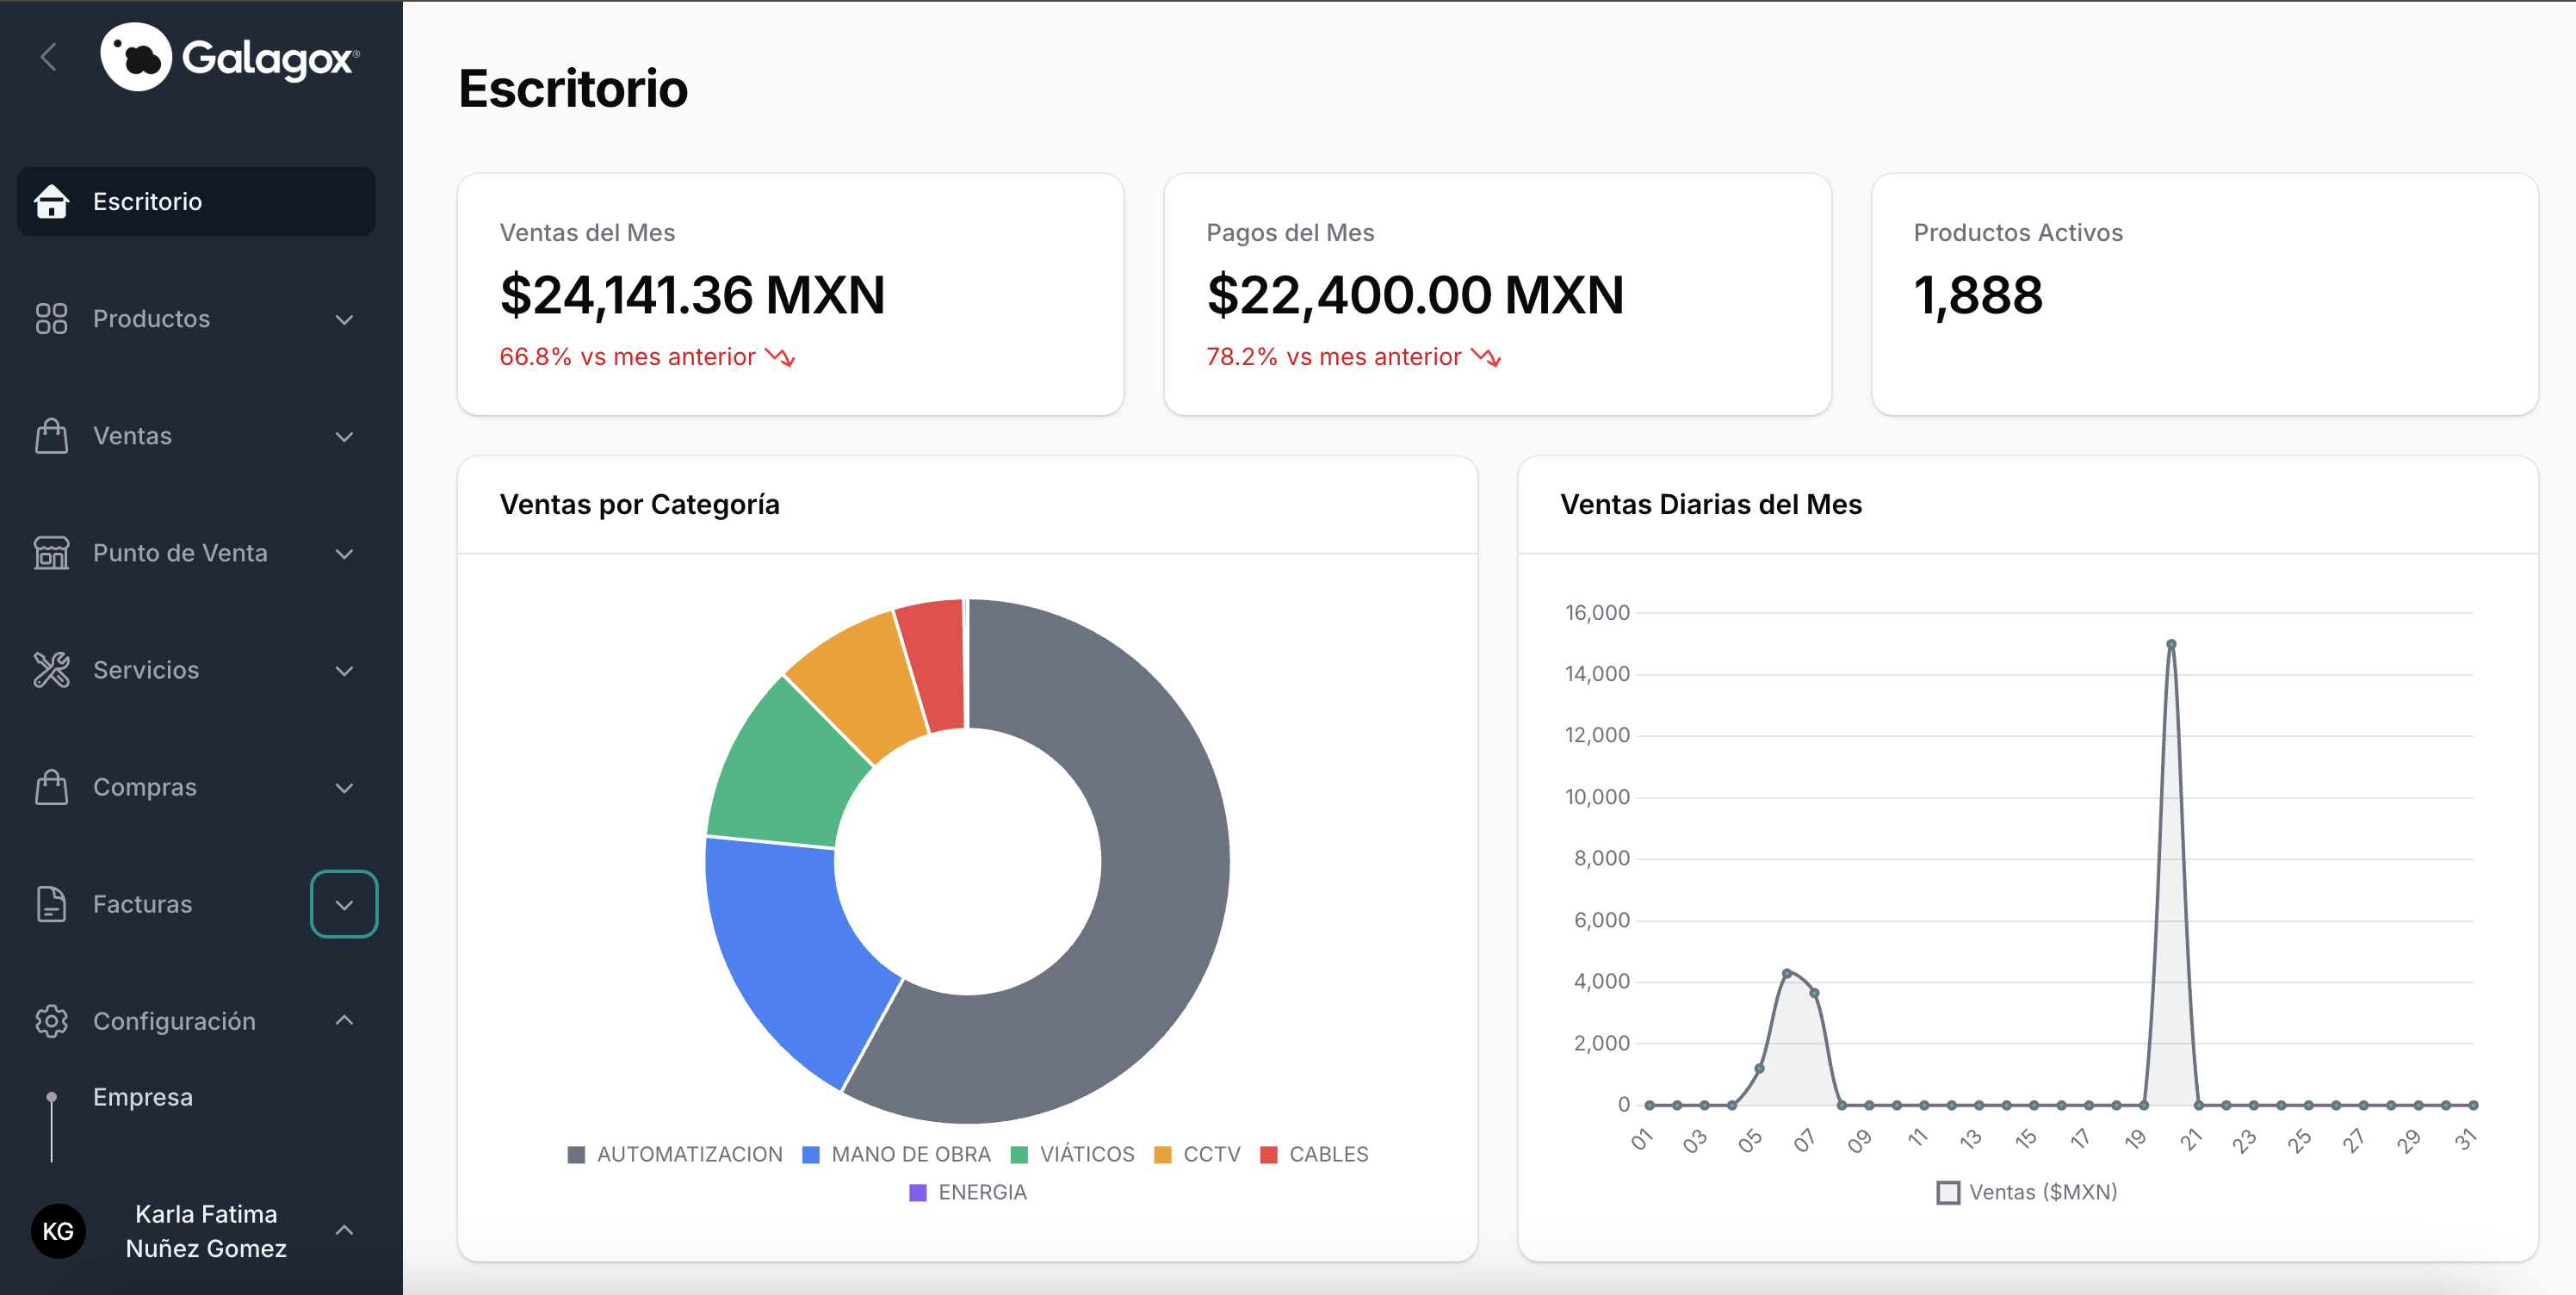Collapse the Configuración section
The image size is (2576, 1295).
coord(344,1020)
